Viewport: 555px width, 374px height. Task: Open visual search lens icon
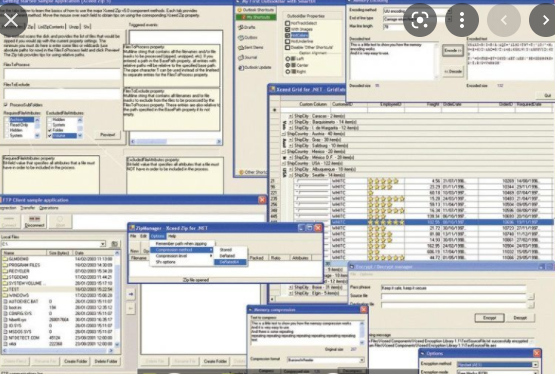(420, 20)
